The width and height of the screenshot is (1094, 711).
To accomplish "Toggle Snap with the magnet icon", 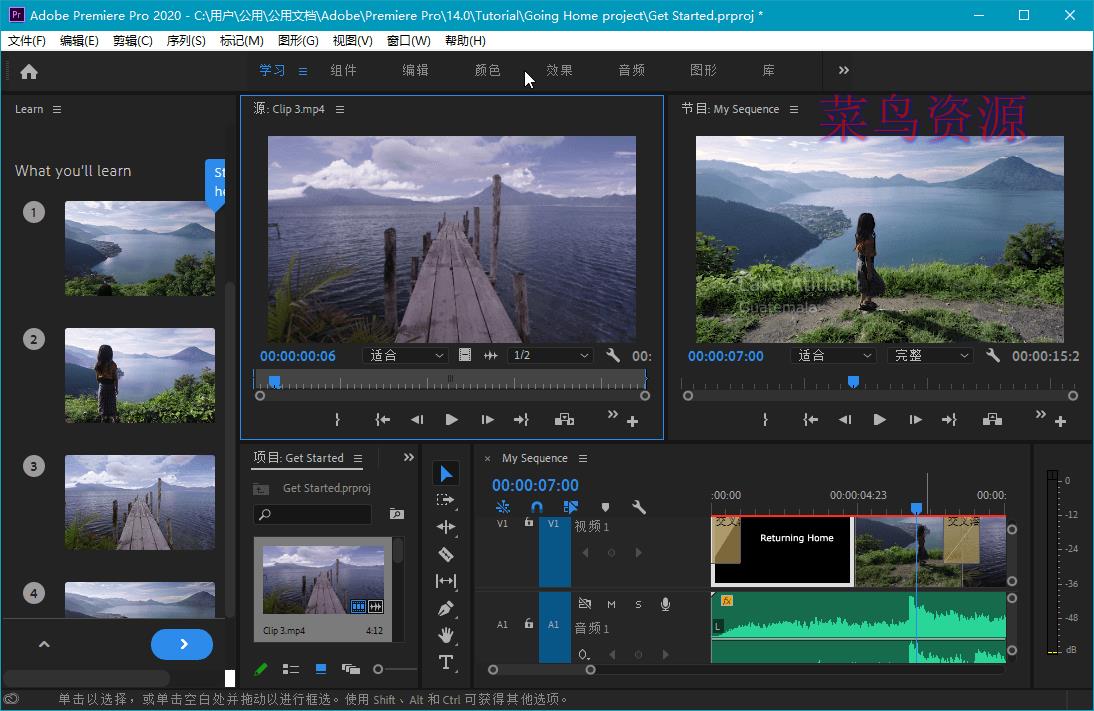I will pos(537,507).
